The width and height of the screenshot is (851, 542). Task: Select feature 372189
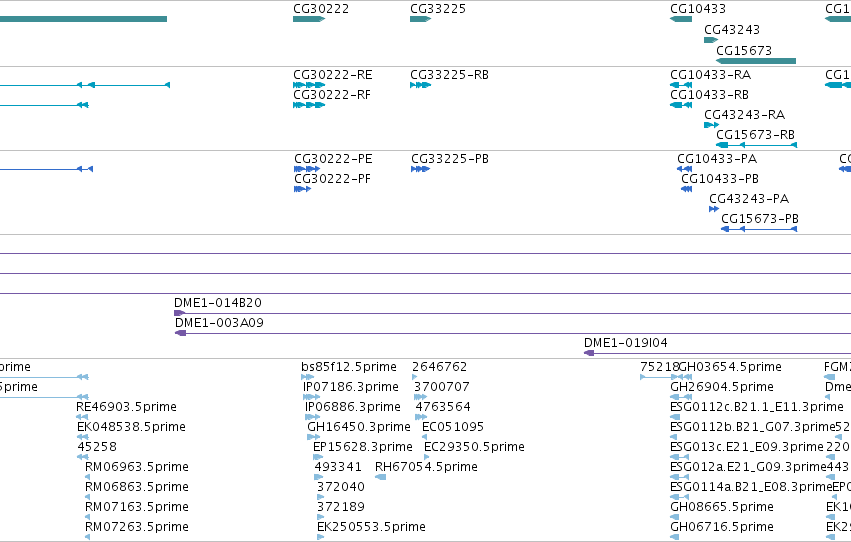tap(341, 507)
